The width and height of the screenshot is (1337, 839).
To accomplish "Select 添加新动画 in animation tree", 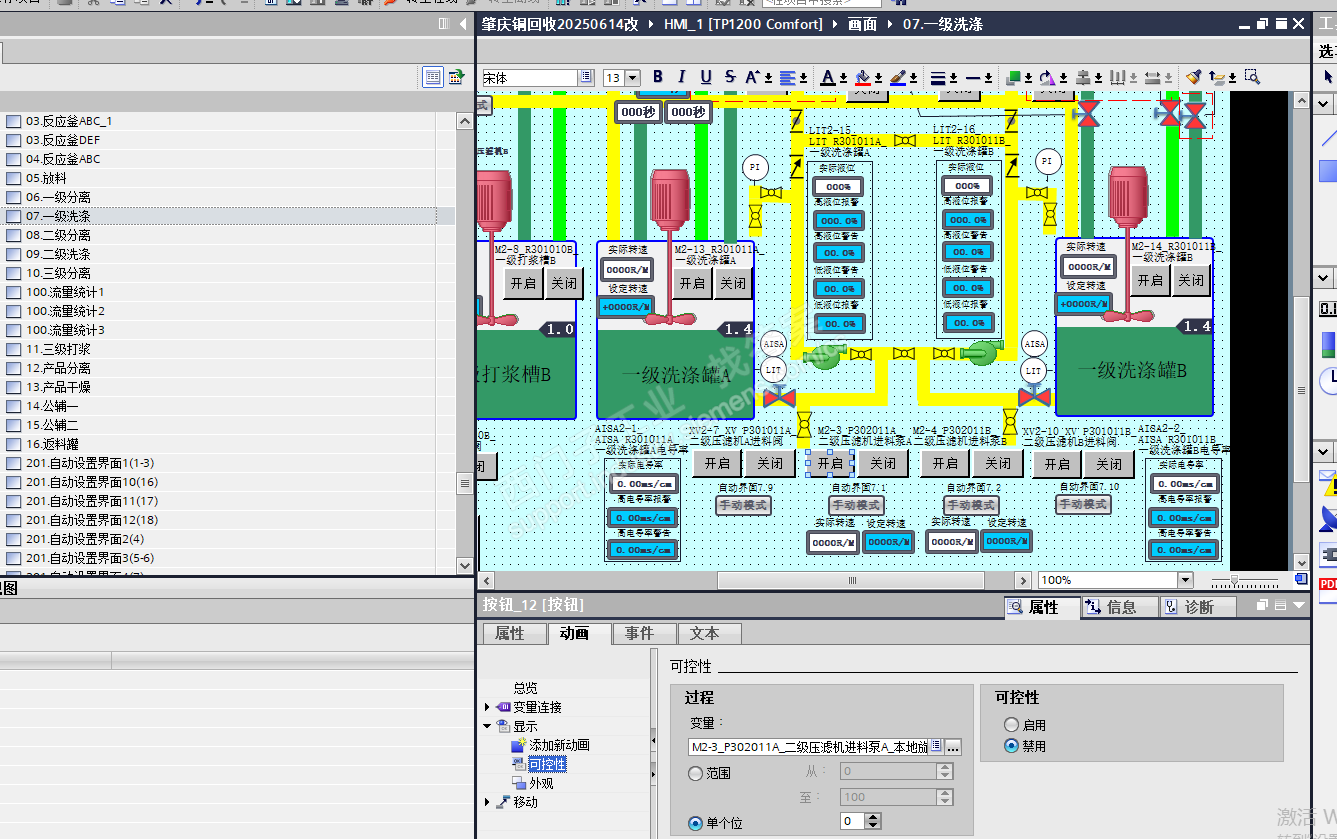I will 558,745.
